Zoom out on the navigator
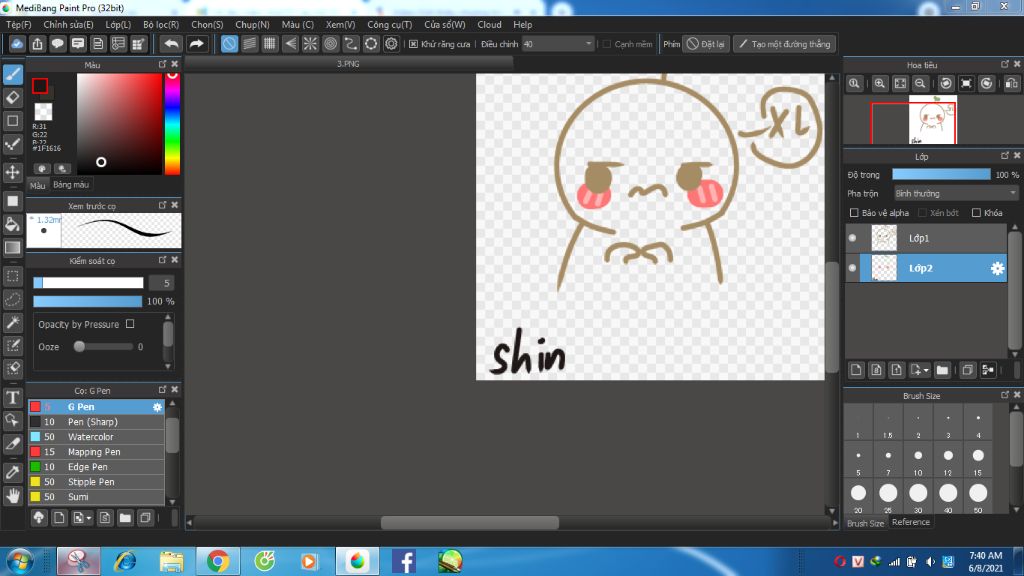This screenshot has height=576, width=1024. pyautogui.click(x=920, y=84)
